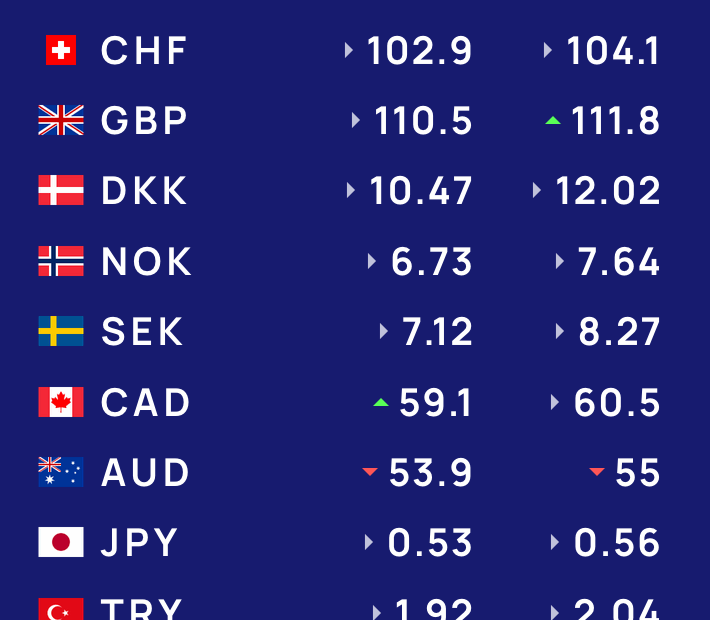The image size is (710, 620).
Task: Click the JPY rate 0.53
Action: (430, 543)
